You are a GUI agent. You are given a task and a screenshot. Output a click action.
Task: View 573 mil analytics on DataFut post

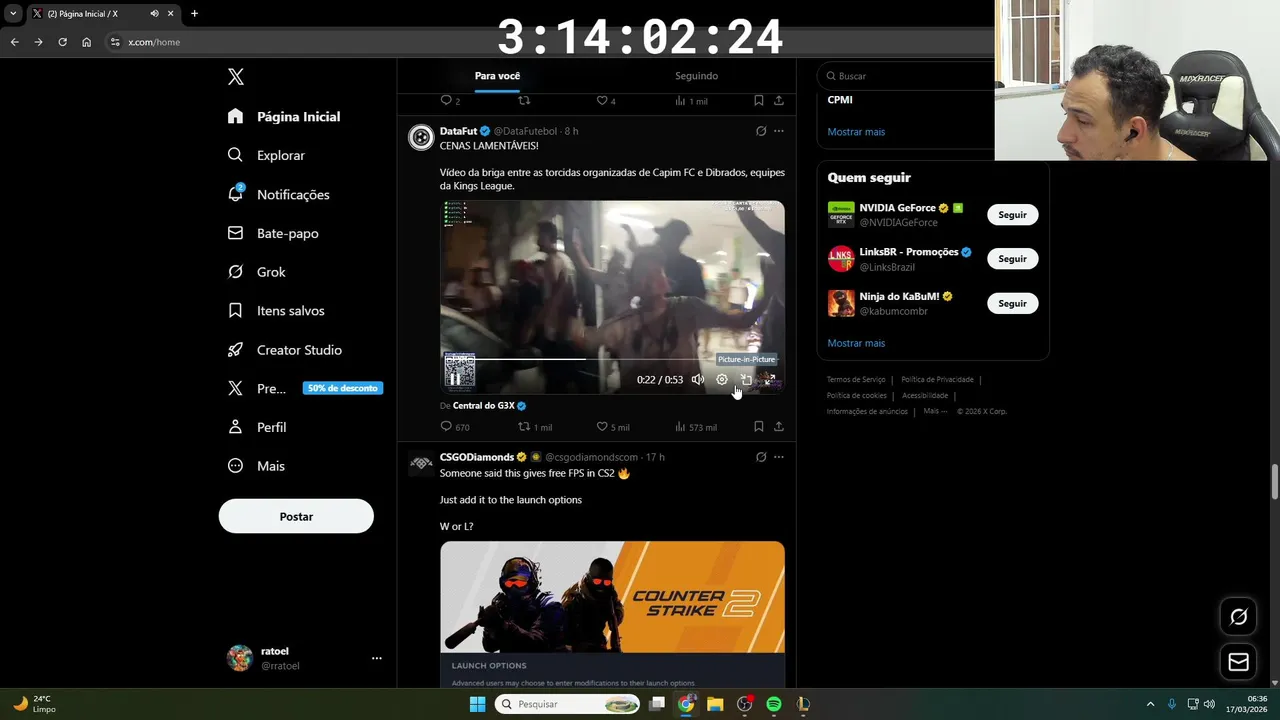tap(696, 427)
